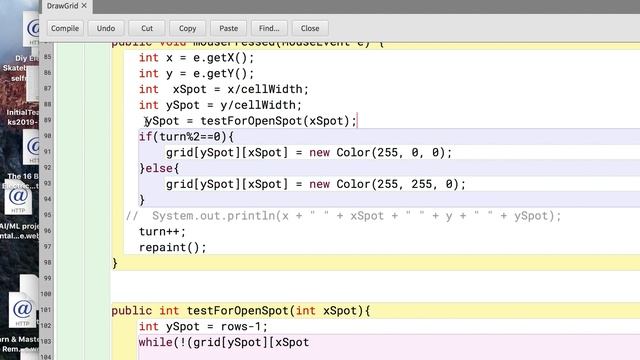
Task: Click the Paste button
Action: pyautogui.click(x=229, y=28)
